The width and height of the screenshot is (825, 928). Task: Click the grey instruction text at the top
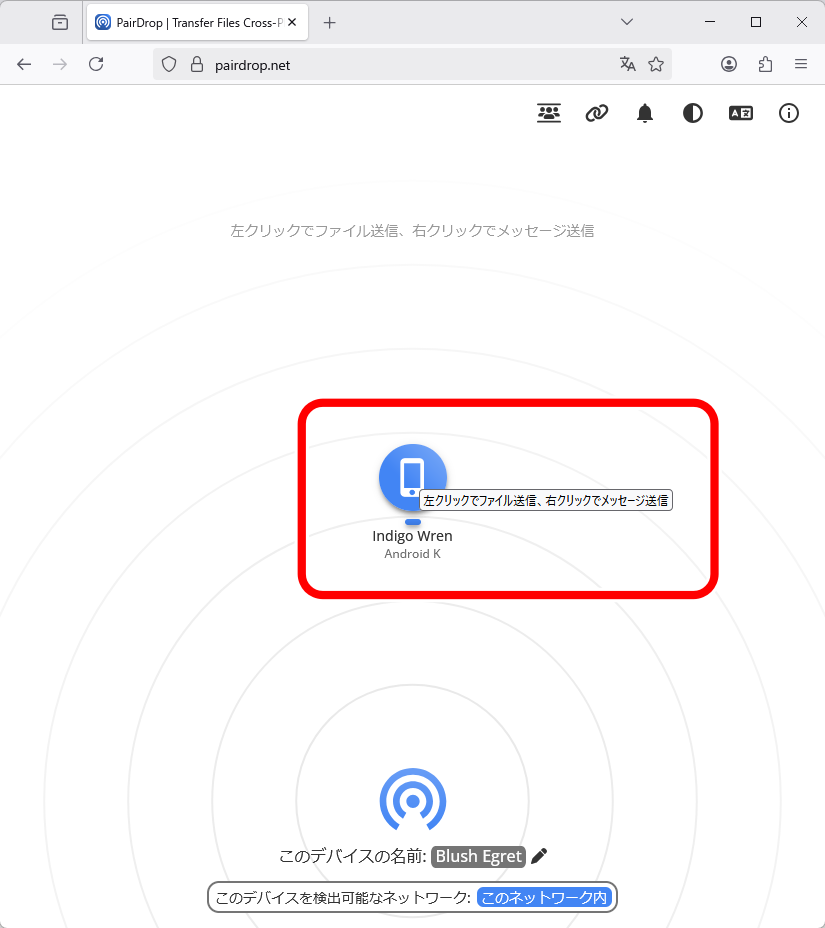point(412,231)
